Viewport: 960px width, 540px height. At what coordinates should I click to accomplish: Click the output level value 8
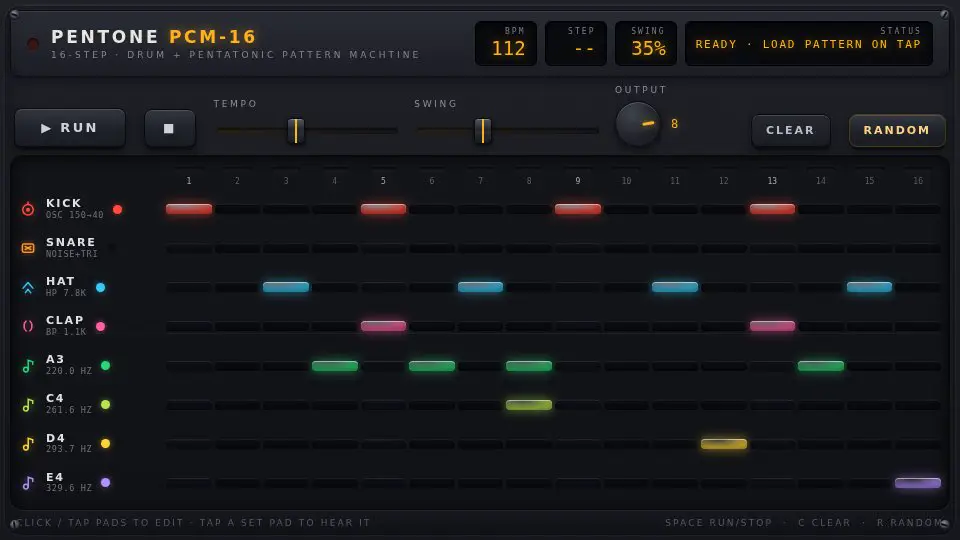click(675, 124)
